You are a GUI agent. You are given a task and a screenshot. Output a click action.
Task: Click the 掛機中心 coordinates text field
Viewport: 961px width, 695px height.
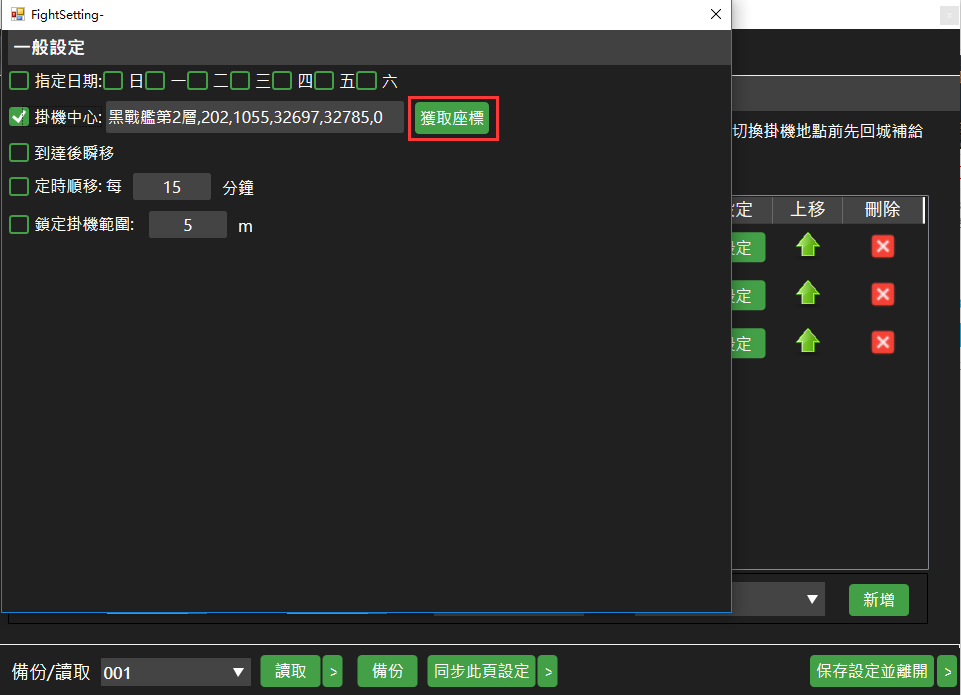coord(254,117)
